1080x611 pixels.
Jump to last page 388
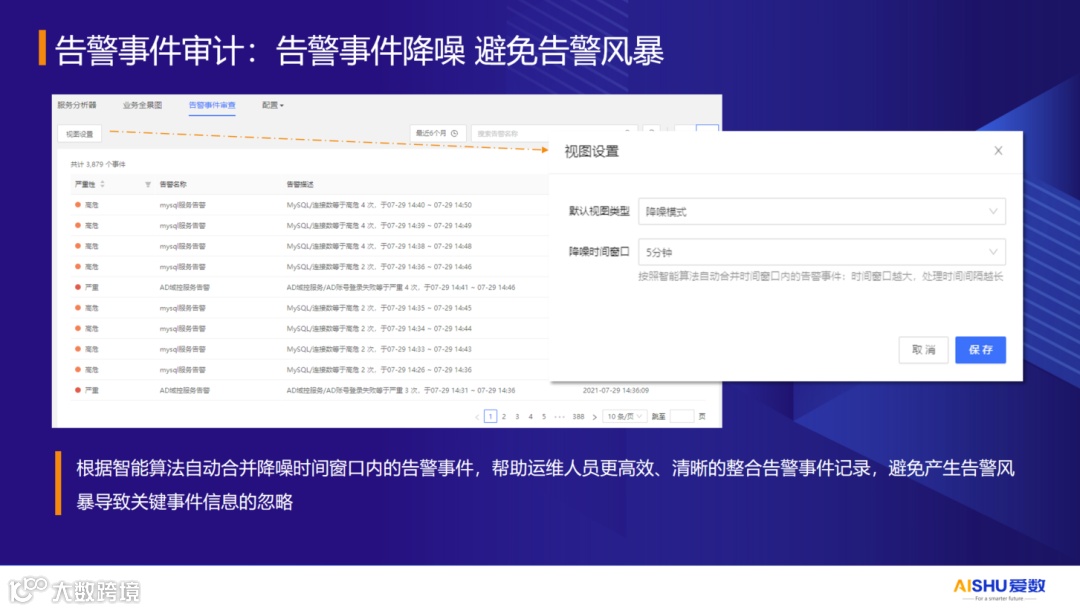coord(579,417)
